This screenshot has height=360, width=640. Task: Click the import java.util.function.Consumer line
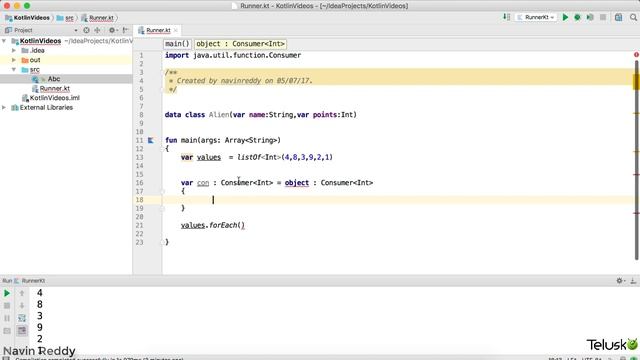click(233, 55)
